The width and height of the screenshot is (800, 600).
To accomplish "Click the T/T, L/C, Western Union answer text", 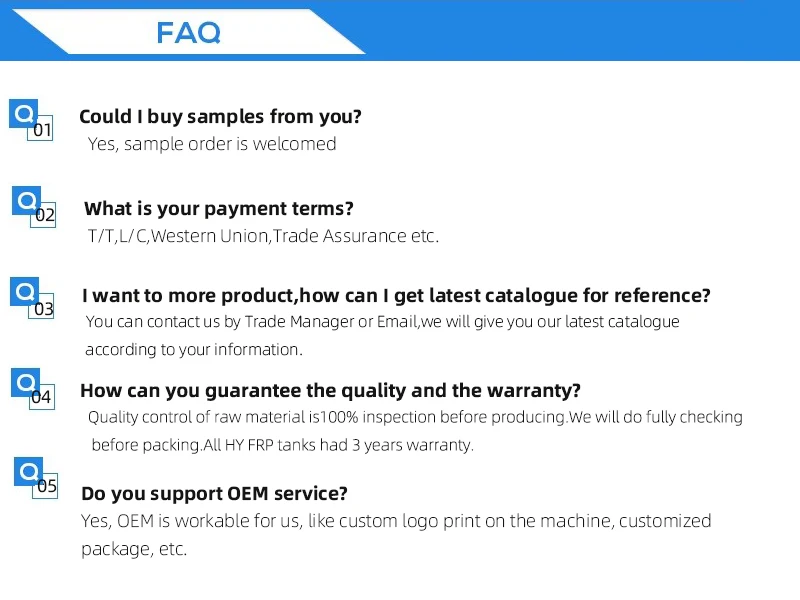I will click(263, 237).
